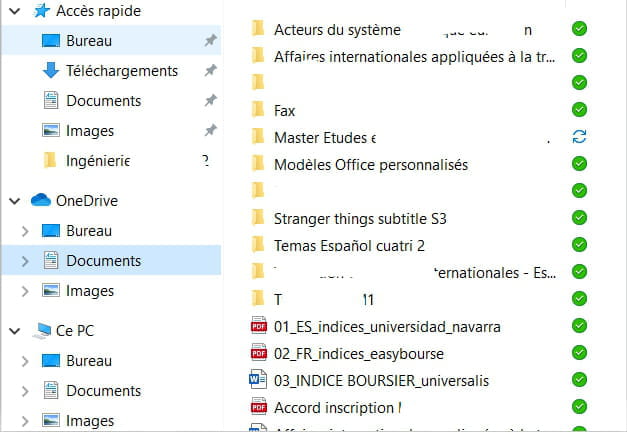Open Bureau under OneDrive

click(x=89, y=231)
